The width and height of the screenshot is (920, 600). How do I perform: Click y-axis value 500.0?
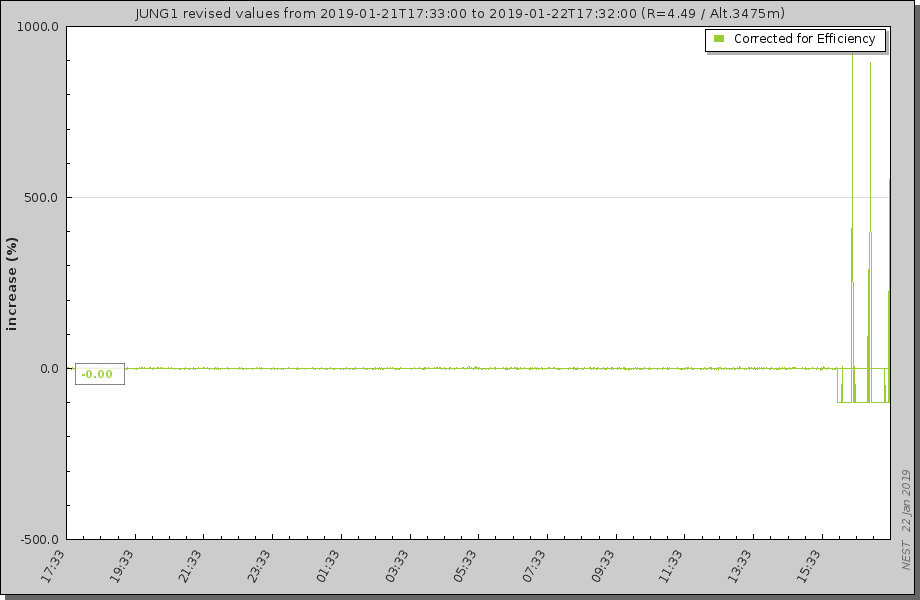coord(41,198)
